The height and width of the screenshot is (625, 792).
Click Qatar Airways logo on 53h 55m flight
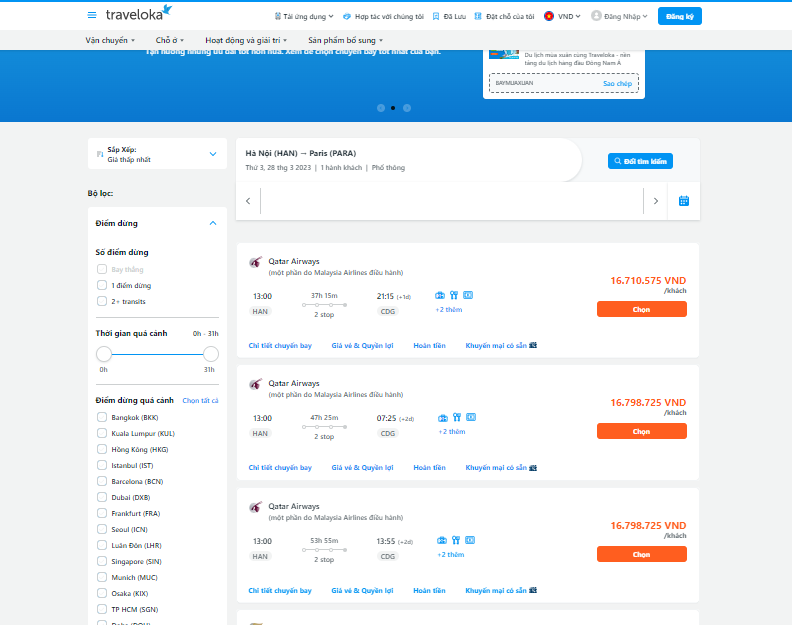pyautogui.click(x=256, y=507)
